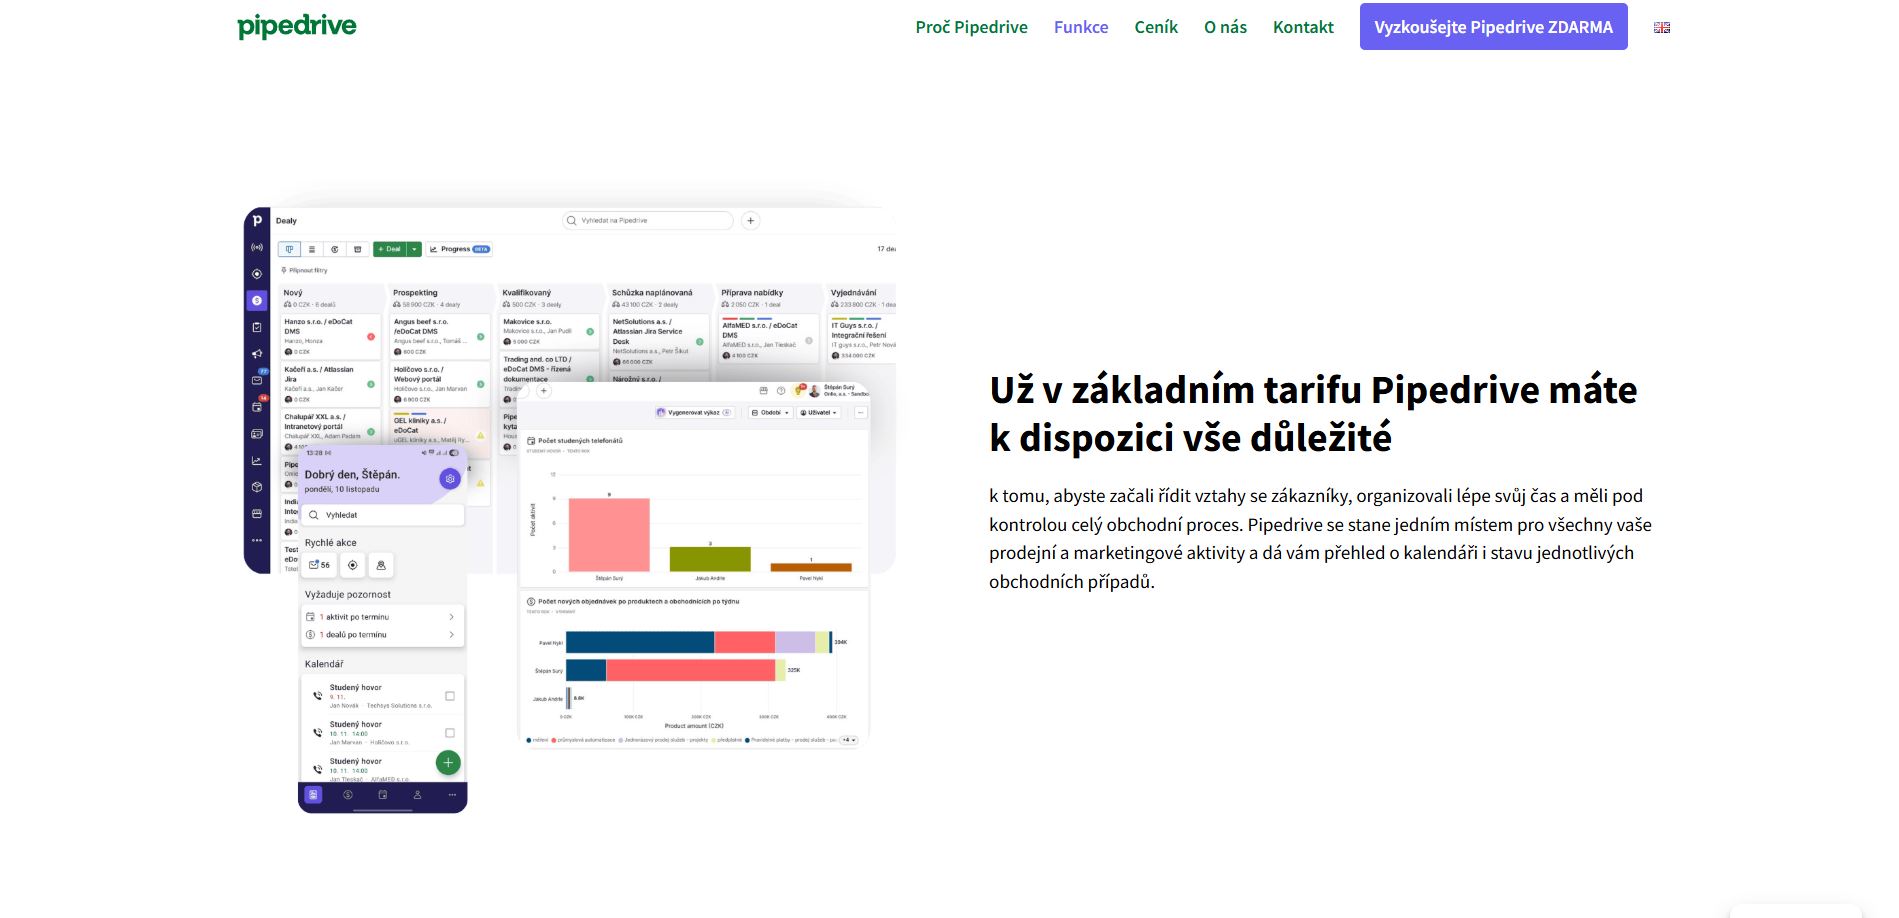1899x918 pixels.
Task: Select the Deals dollar icon in sidebar
Action: [x=257, y=300]
